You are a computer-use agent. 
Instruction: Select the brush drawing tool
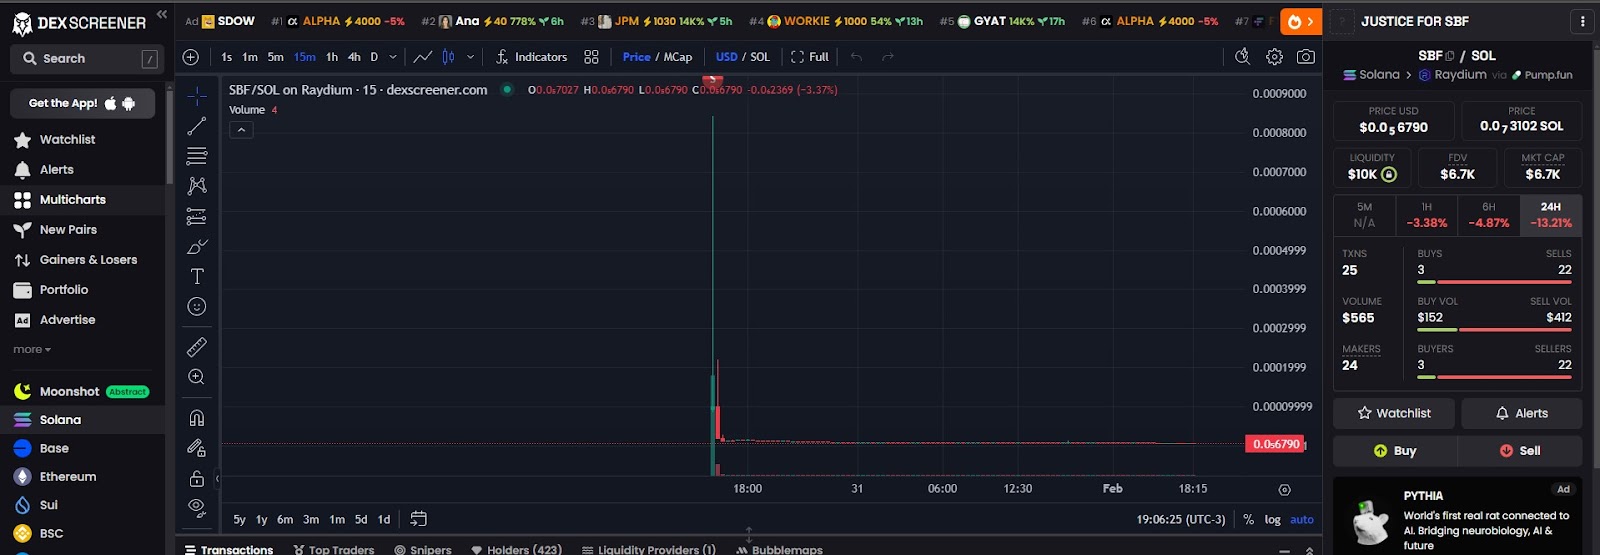coord(197,246)
